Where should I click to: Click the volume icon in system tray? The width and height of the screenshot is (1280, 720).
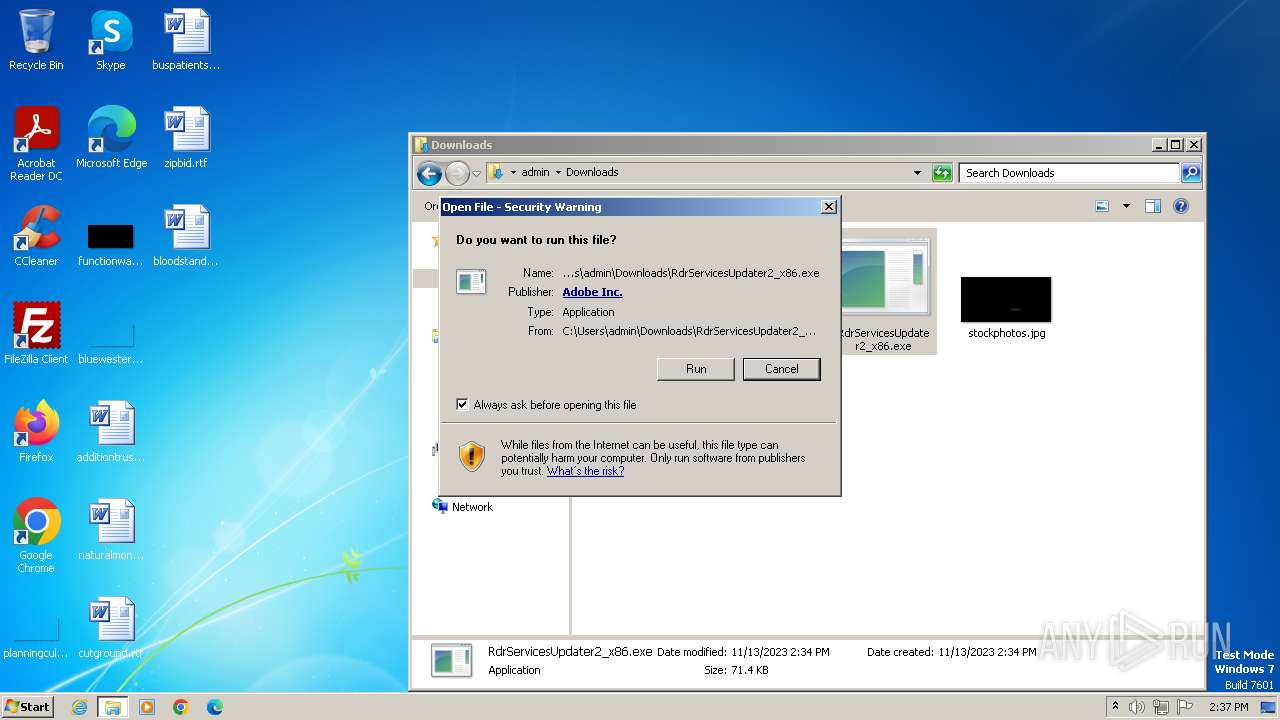pyautogui.click(x=1137, y=707)
